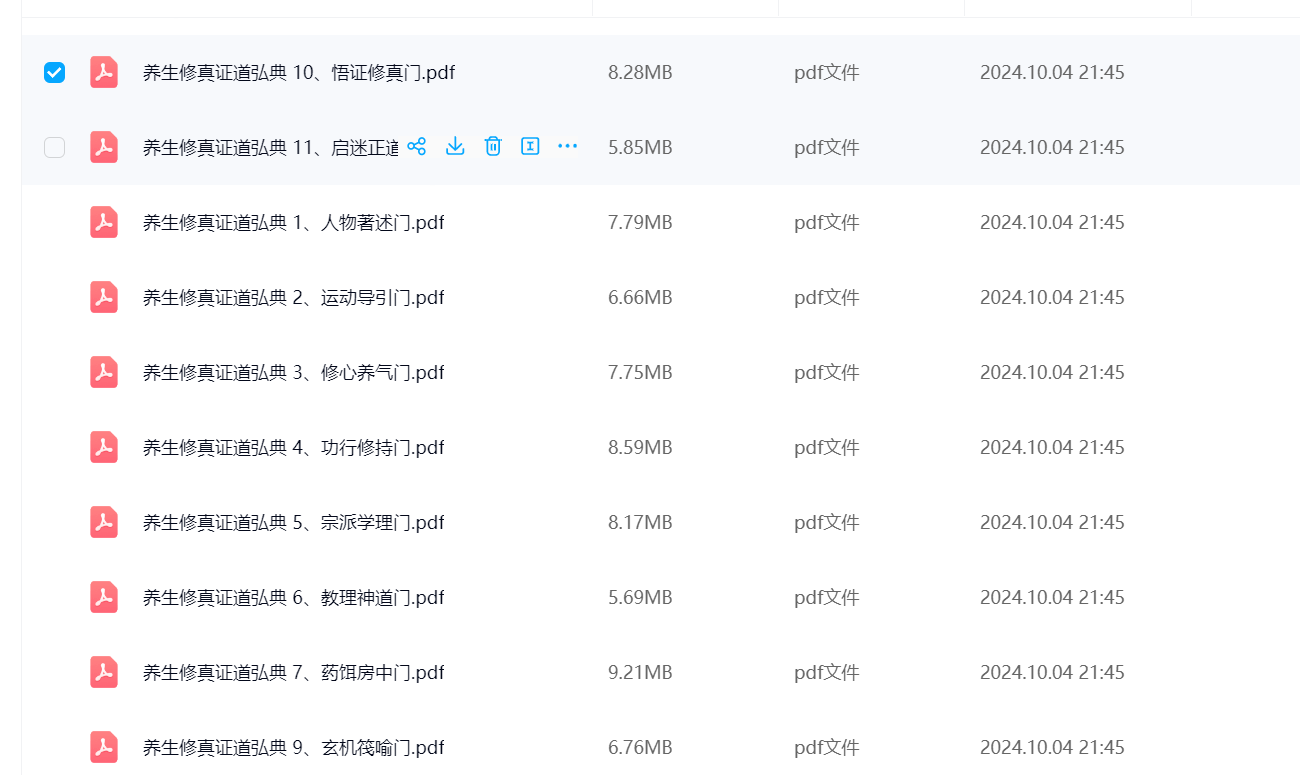Click PDF icon of 10、悟证修真门.pdf
This screenshot has width=1300, height=775.
(104, 72)
